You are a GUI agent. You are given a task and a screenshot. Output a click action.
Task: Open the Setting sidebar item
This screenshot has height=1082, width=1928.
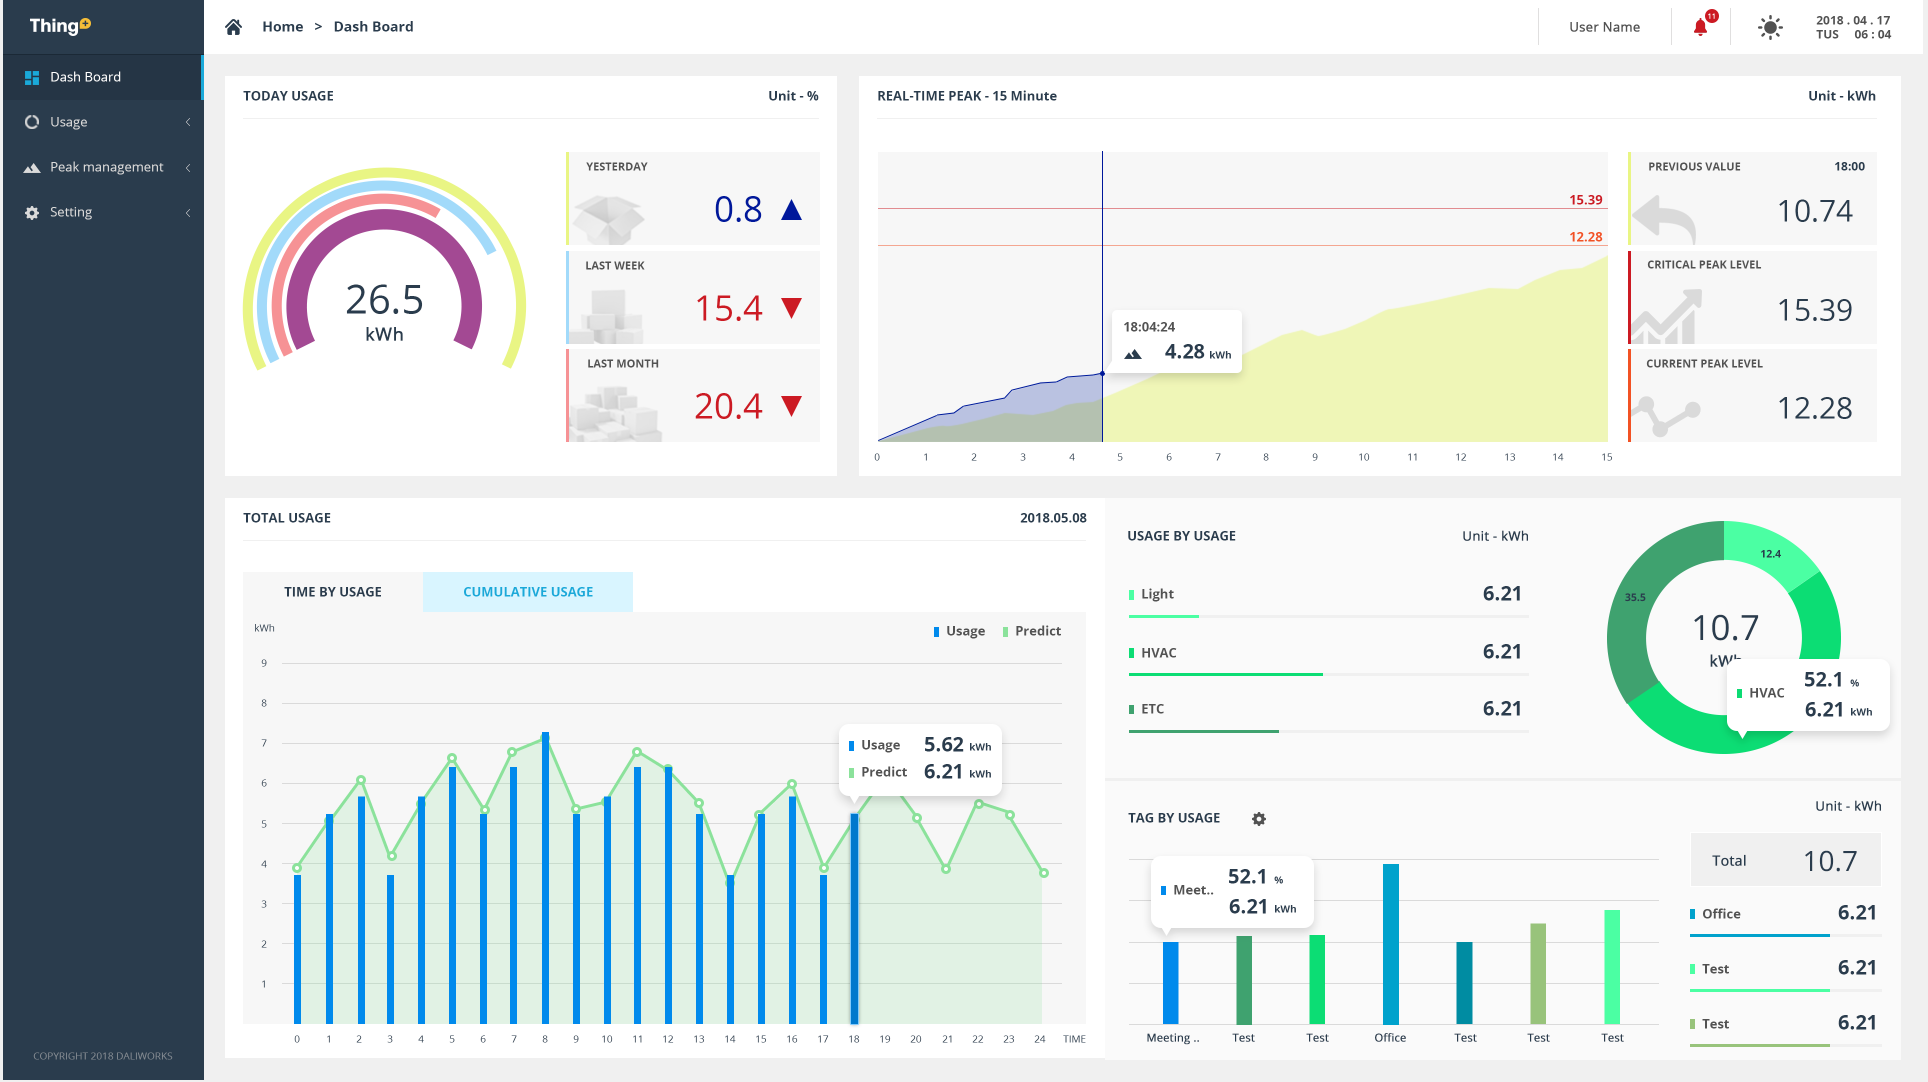click(103, 212)
